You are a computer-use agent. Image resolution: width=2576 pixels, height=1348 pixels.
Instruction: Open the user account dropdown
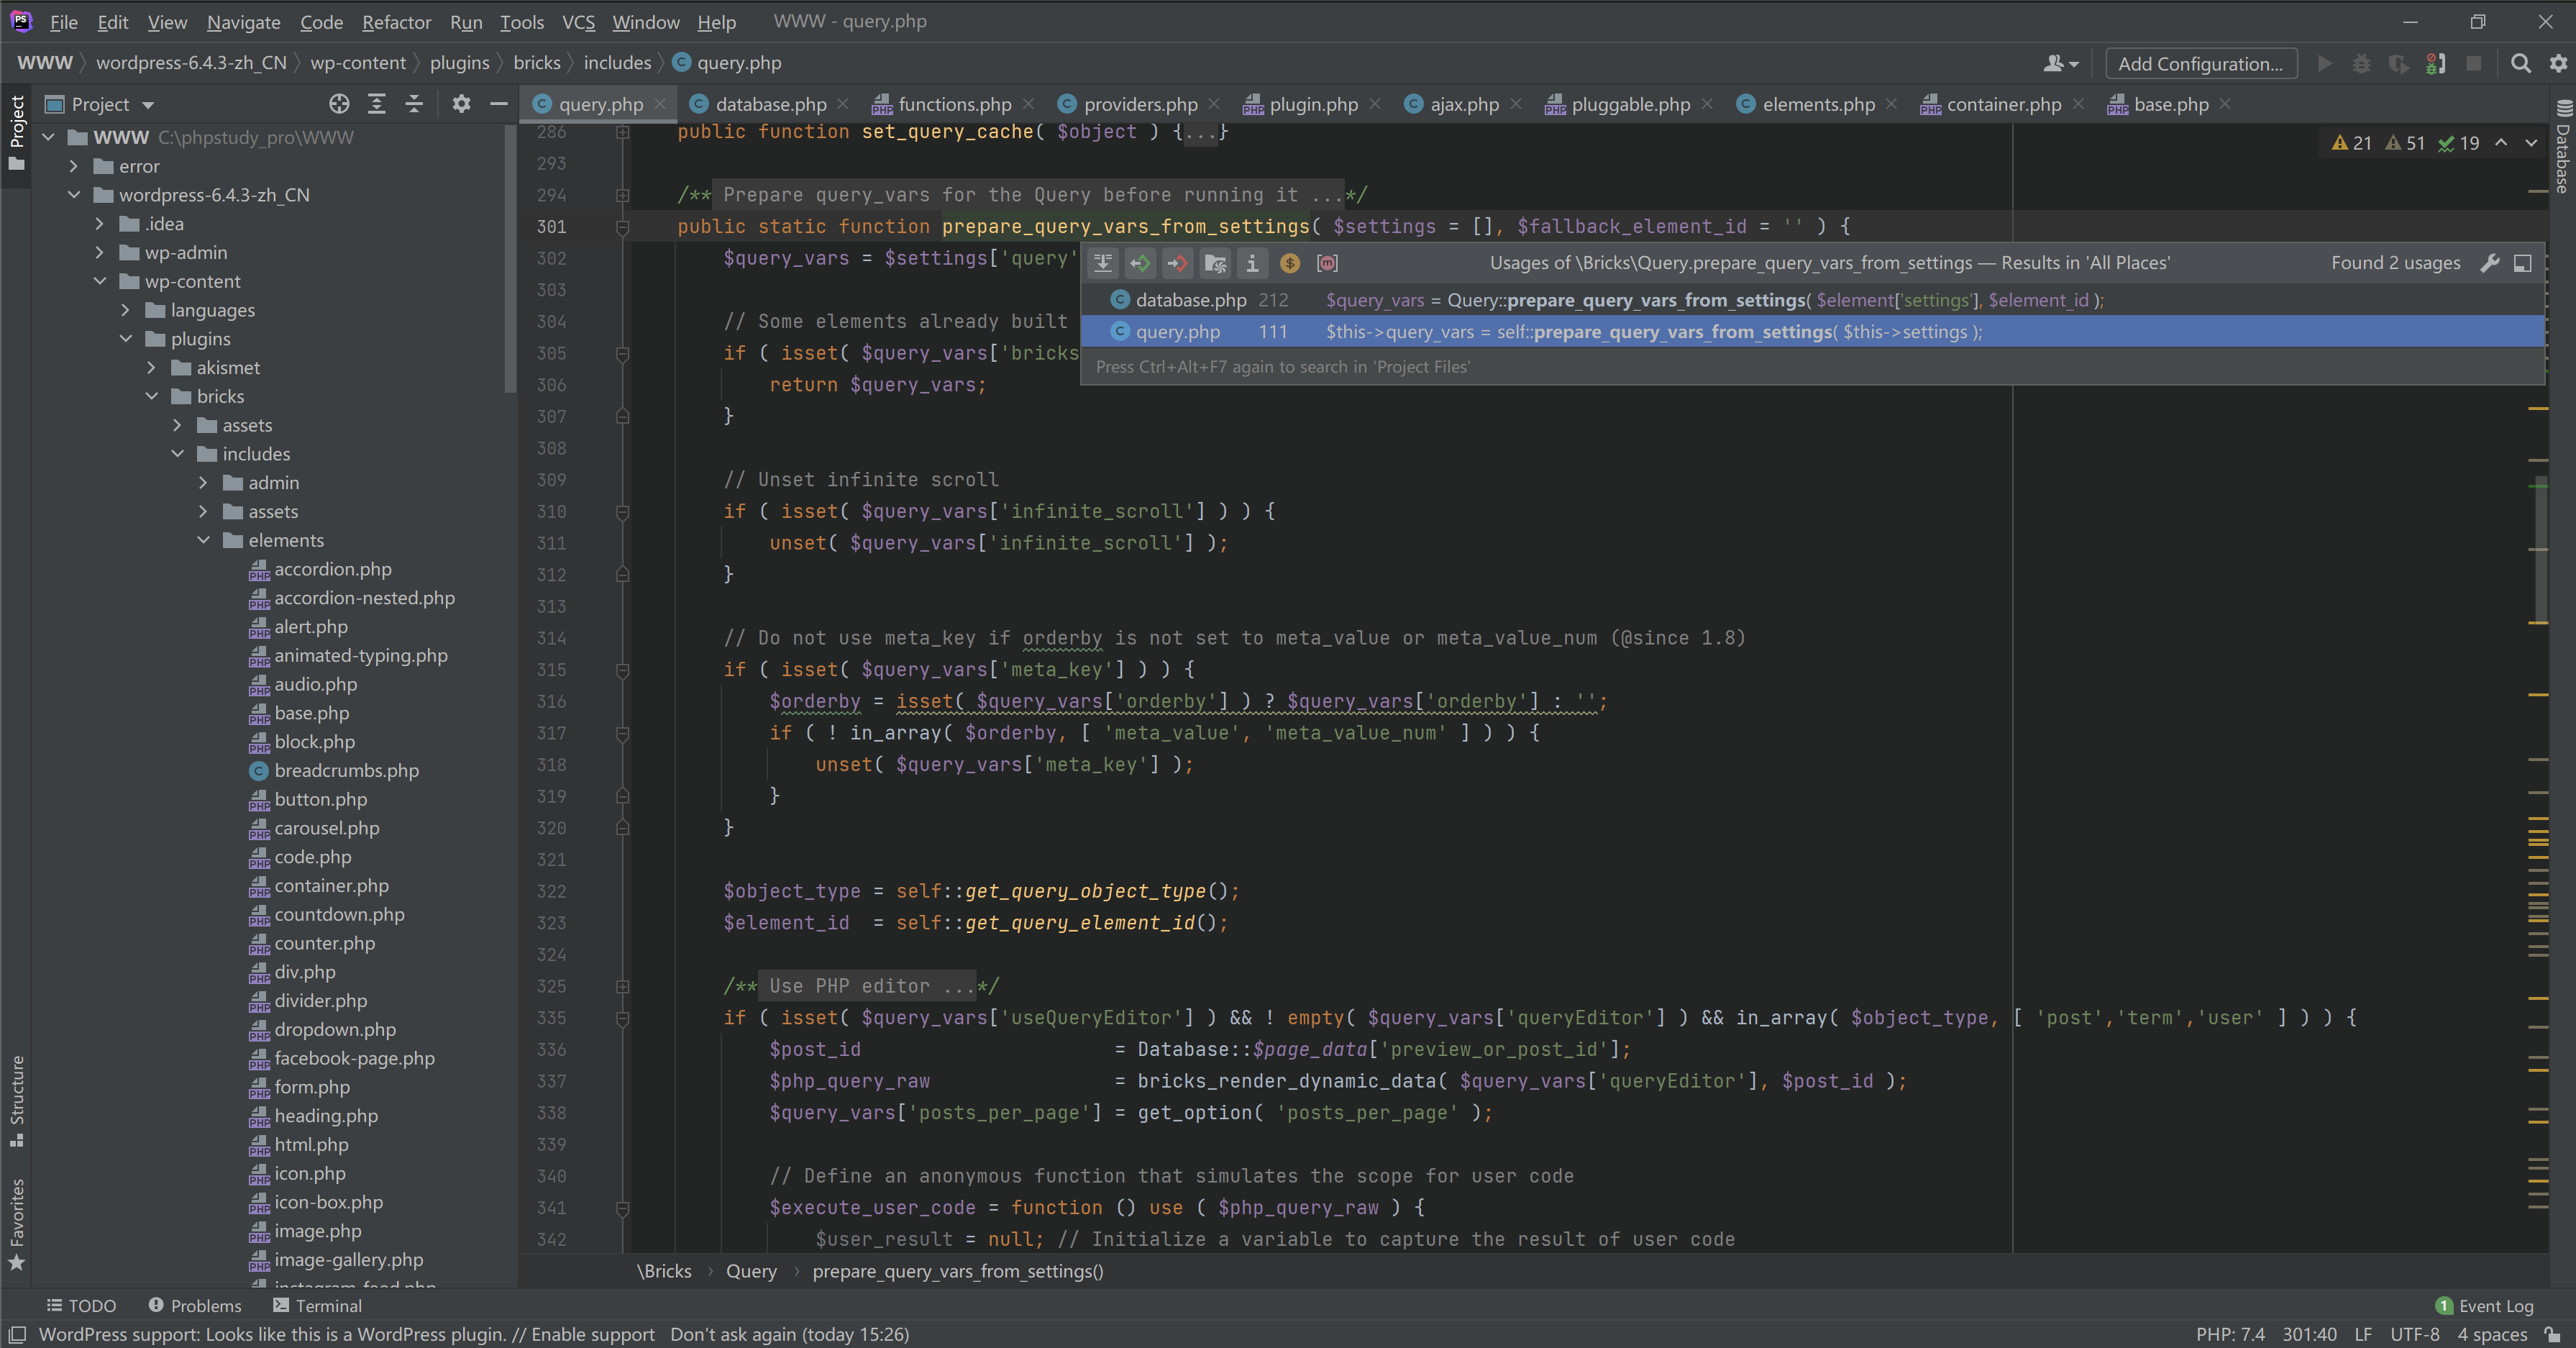[2061, 63]
